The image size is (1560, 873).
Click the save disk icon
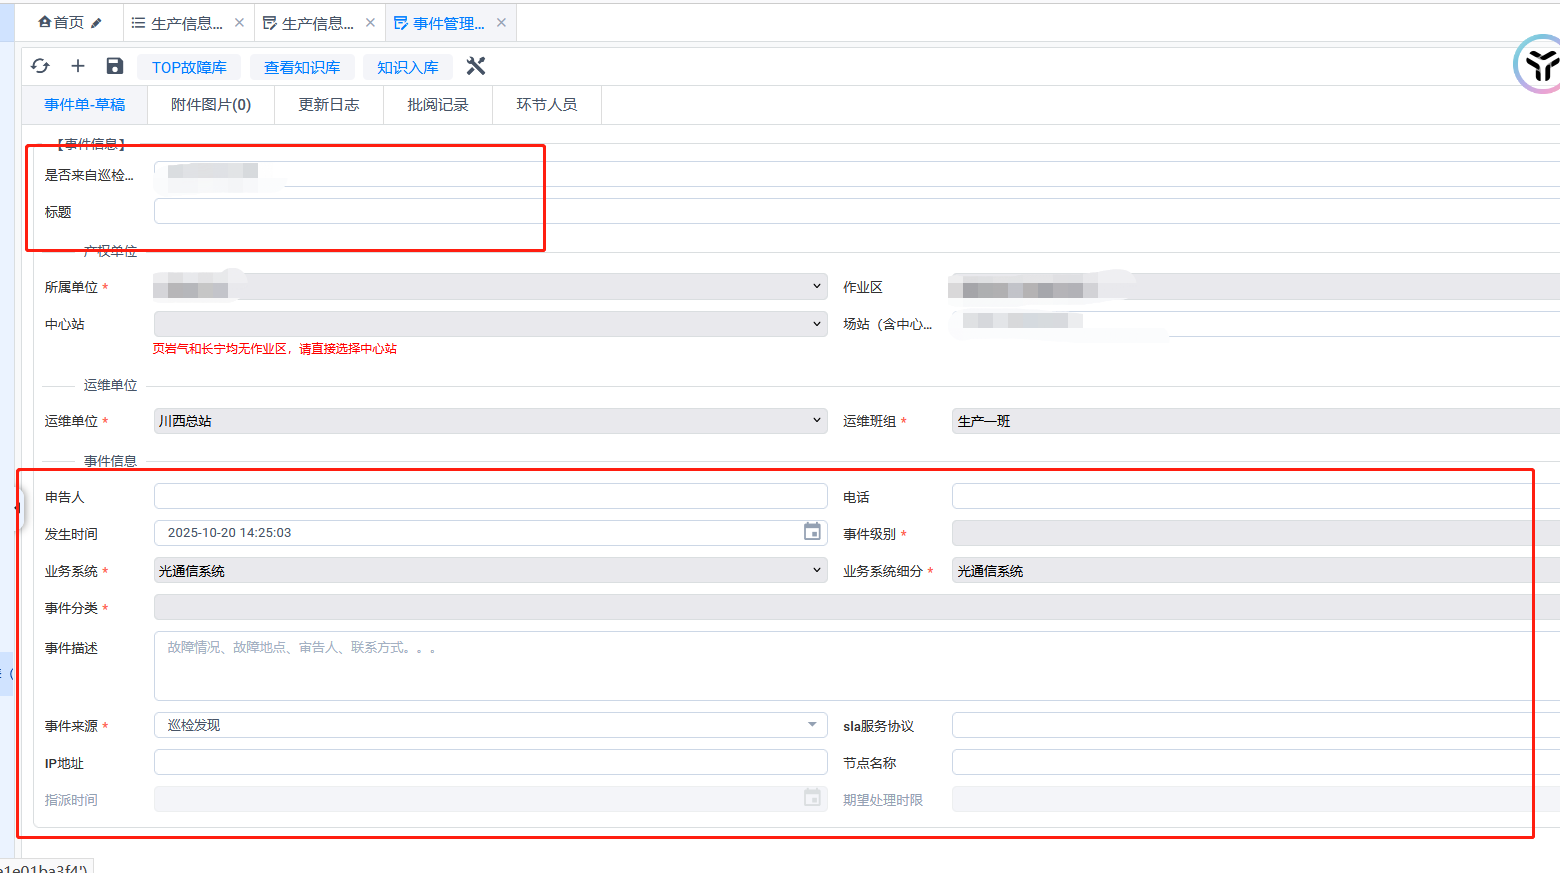[x=115, y=66]
